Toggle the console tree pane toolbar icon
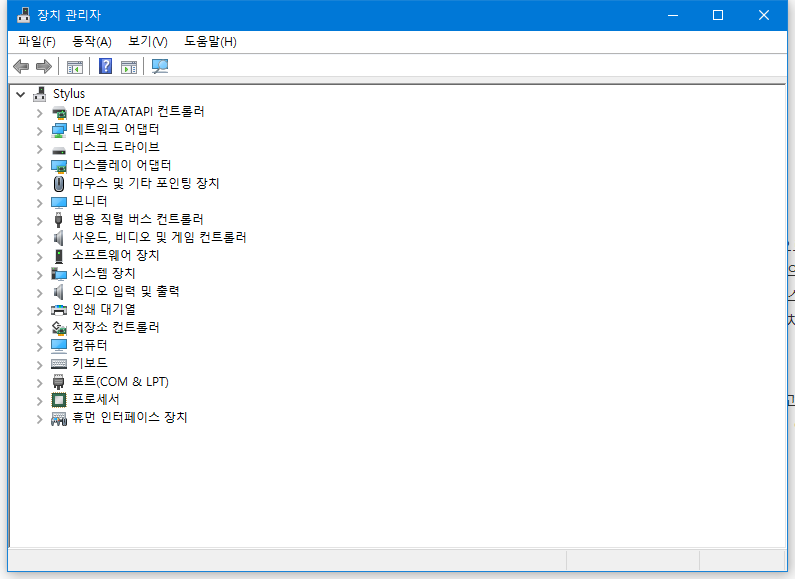 coord(75,66)
